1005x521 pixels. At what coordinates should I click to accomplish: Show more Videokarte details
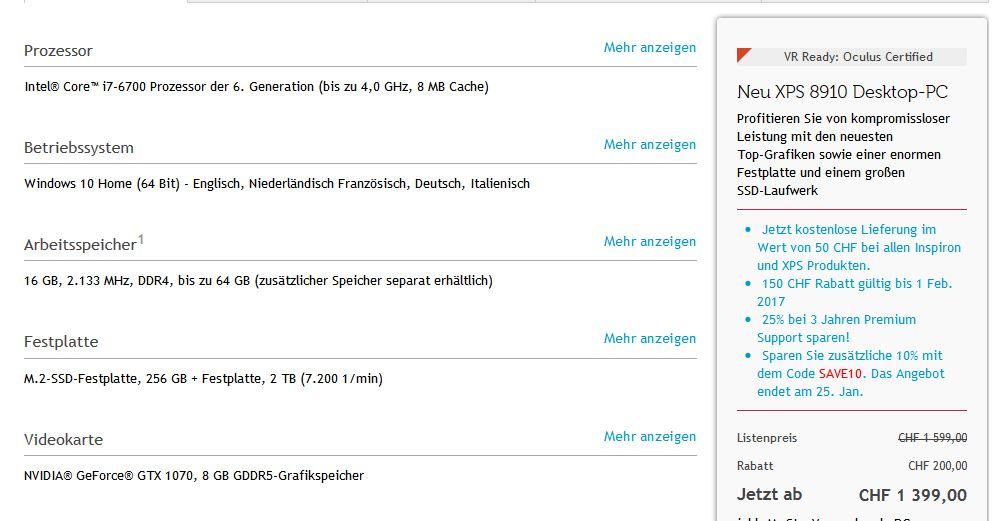[x=649, y=436]
